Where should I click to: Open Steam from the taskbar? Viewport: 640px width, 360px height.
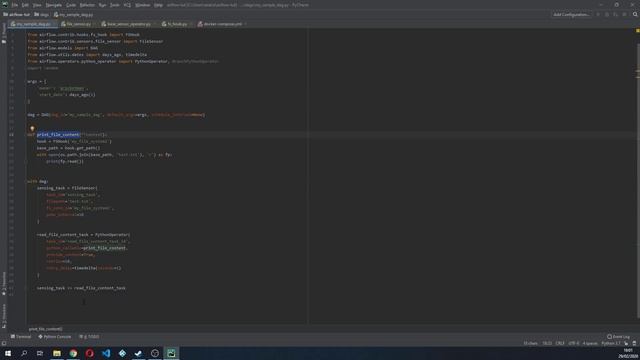coord(138,353)
